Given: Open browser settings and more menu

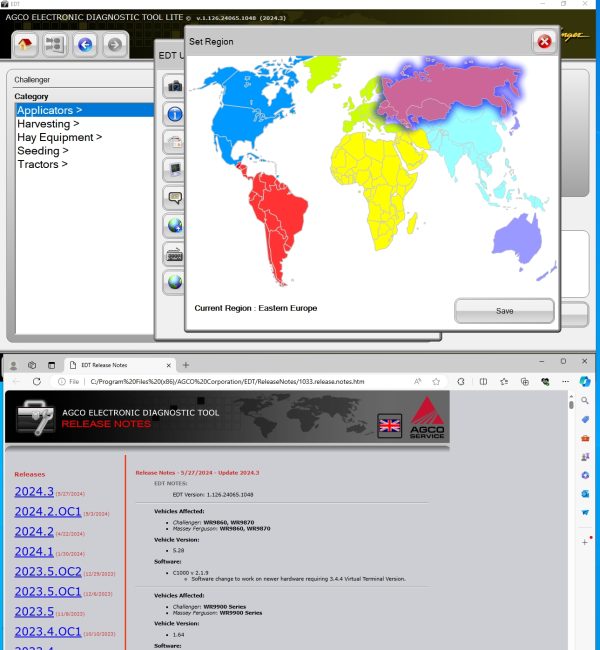Looking at the screenshot, I should [565, 381].
